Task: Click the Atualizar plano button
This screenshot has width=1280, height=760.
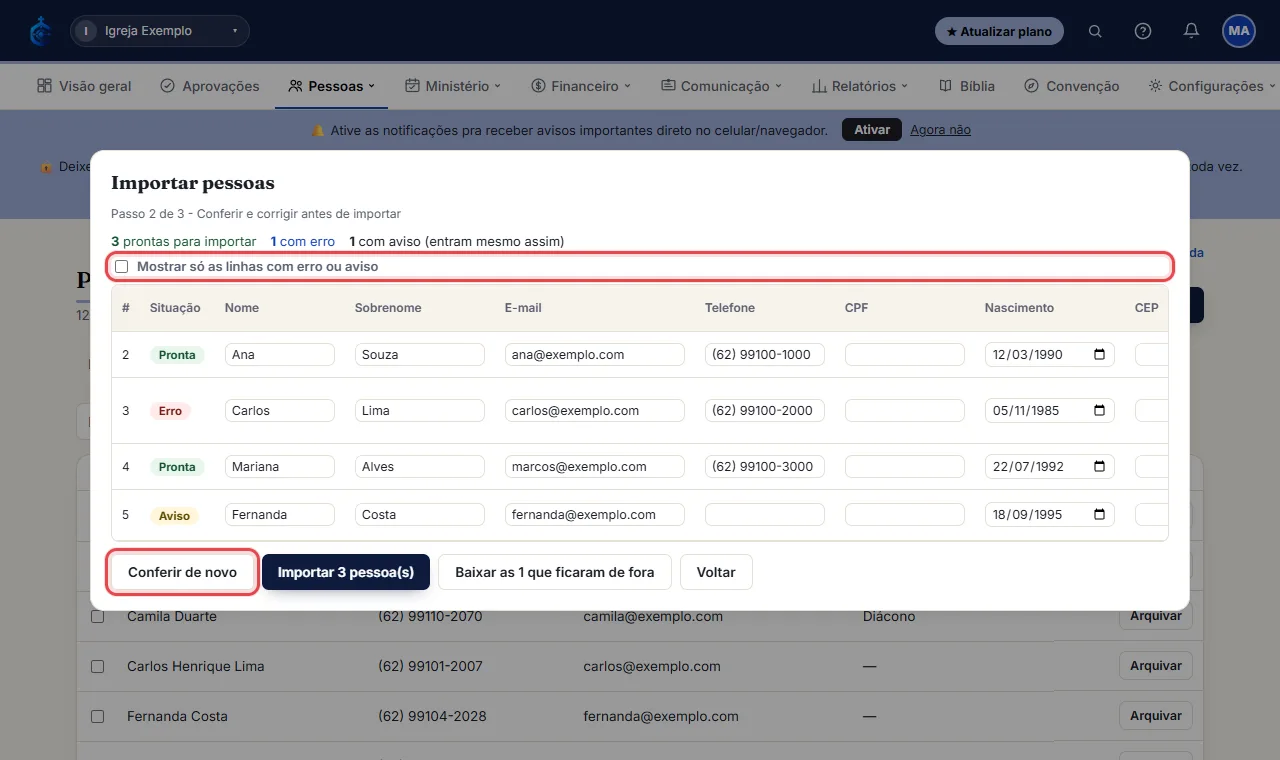Action: point(999,31)
